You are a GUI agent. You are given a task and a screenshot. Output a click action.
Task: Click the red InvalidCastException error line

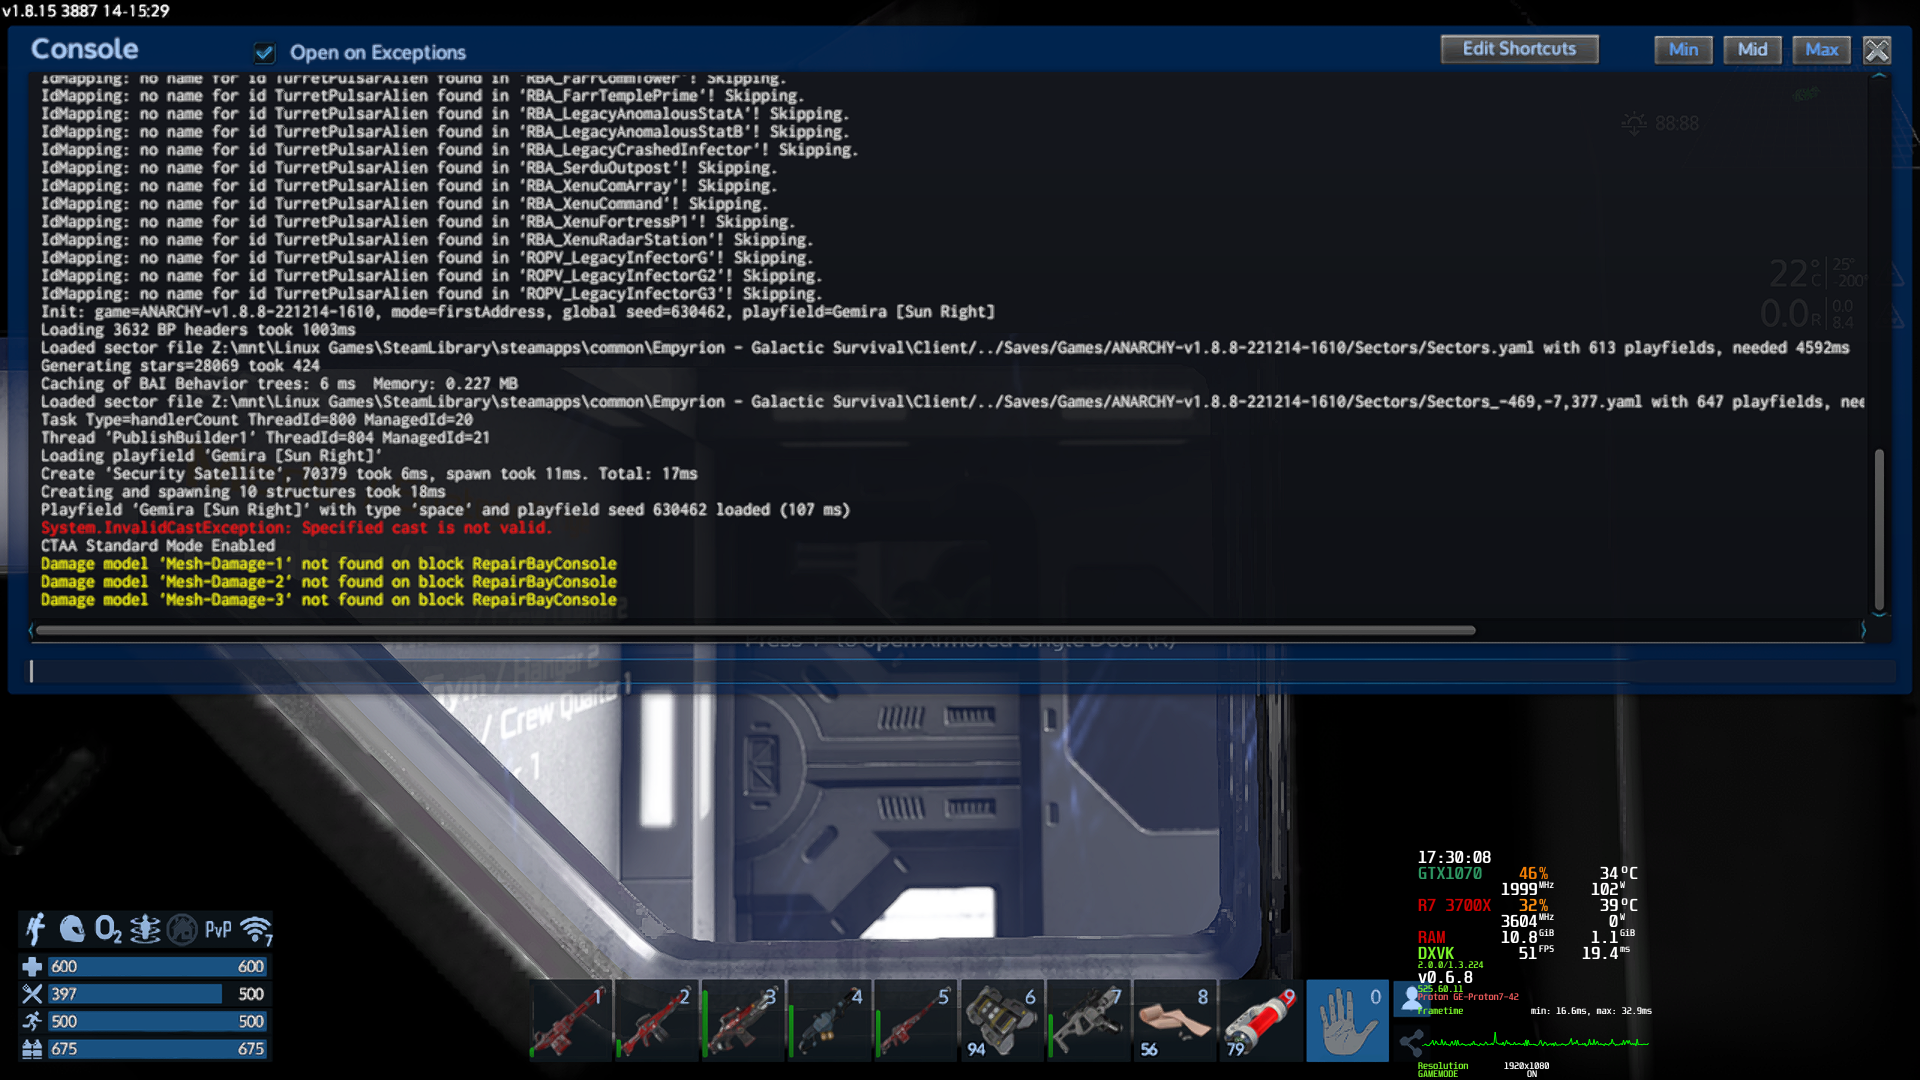(296, 528)
